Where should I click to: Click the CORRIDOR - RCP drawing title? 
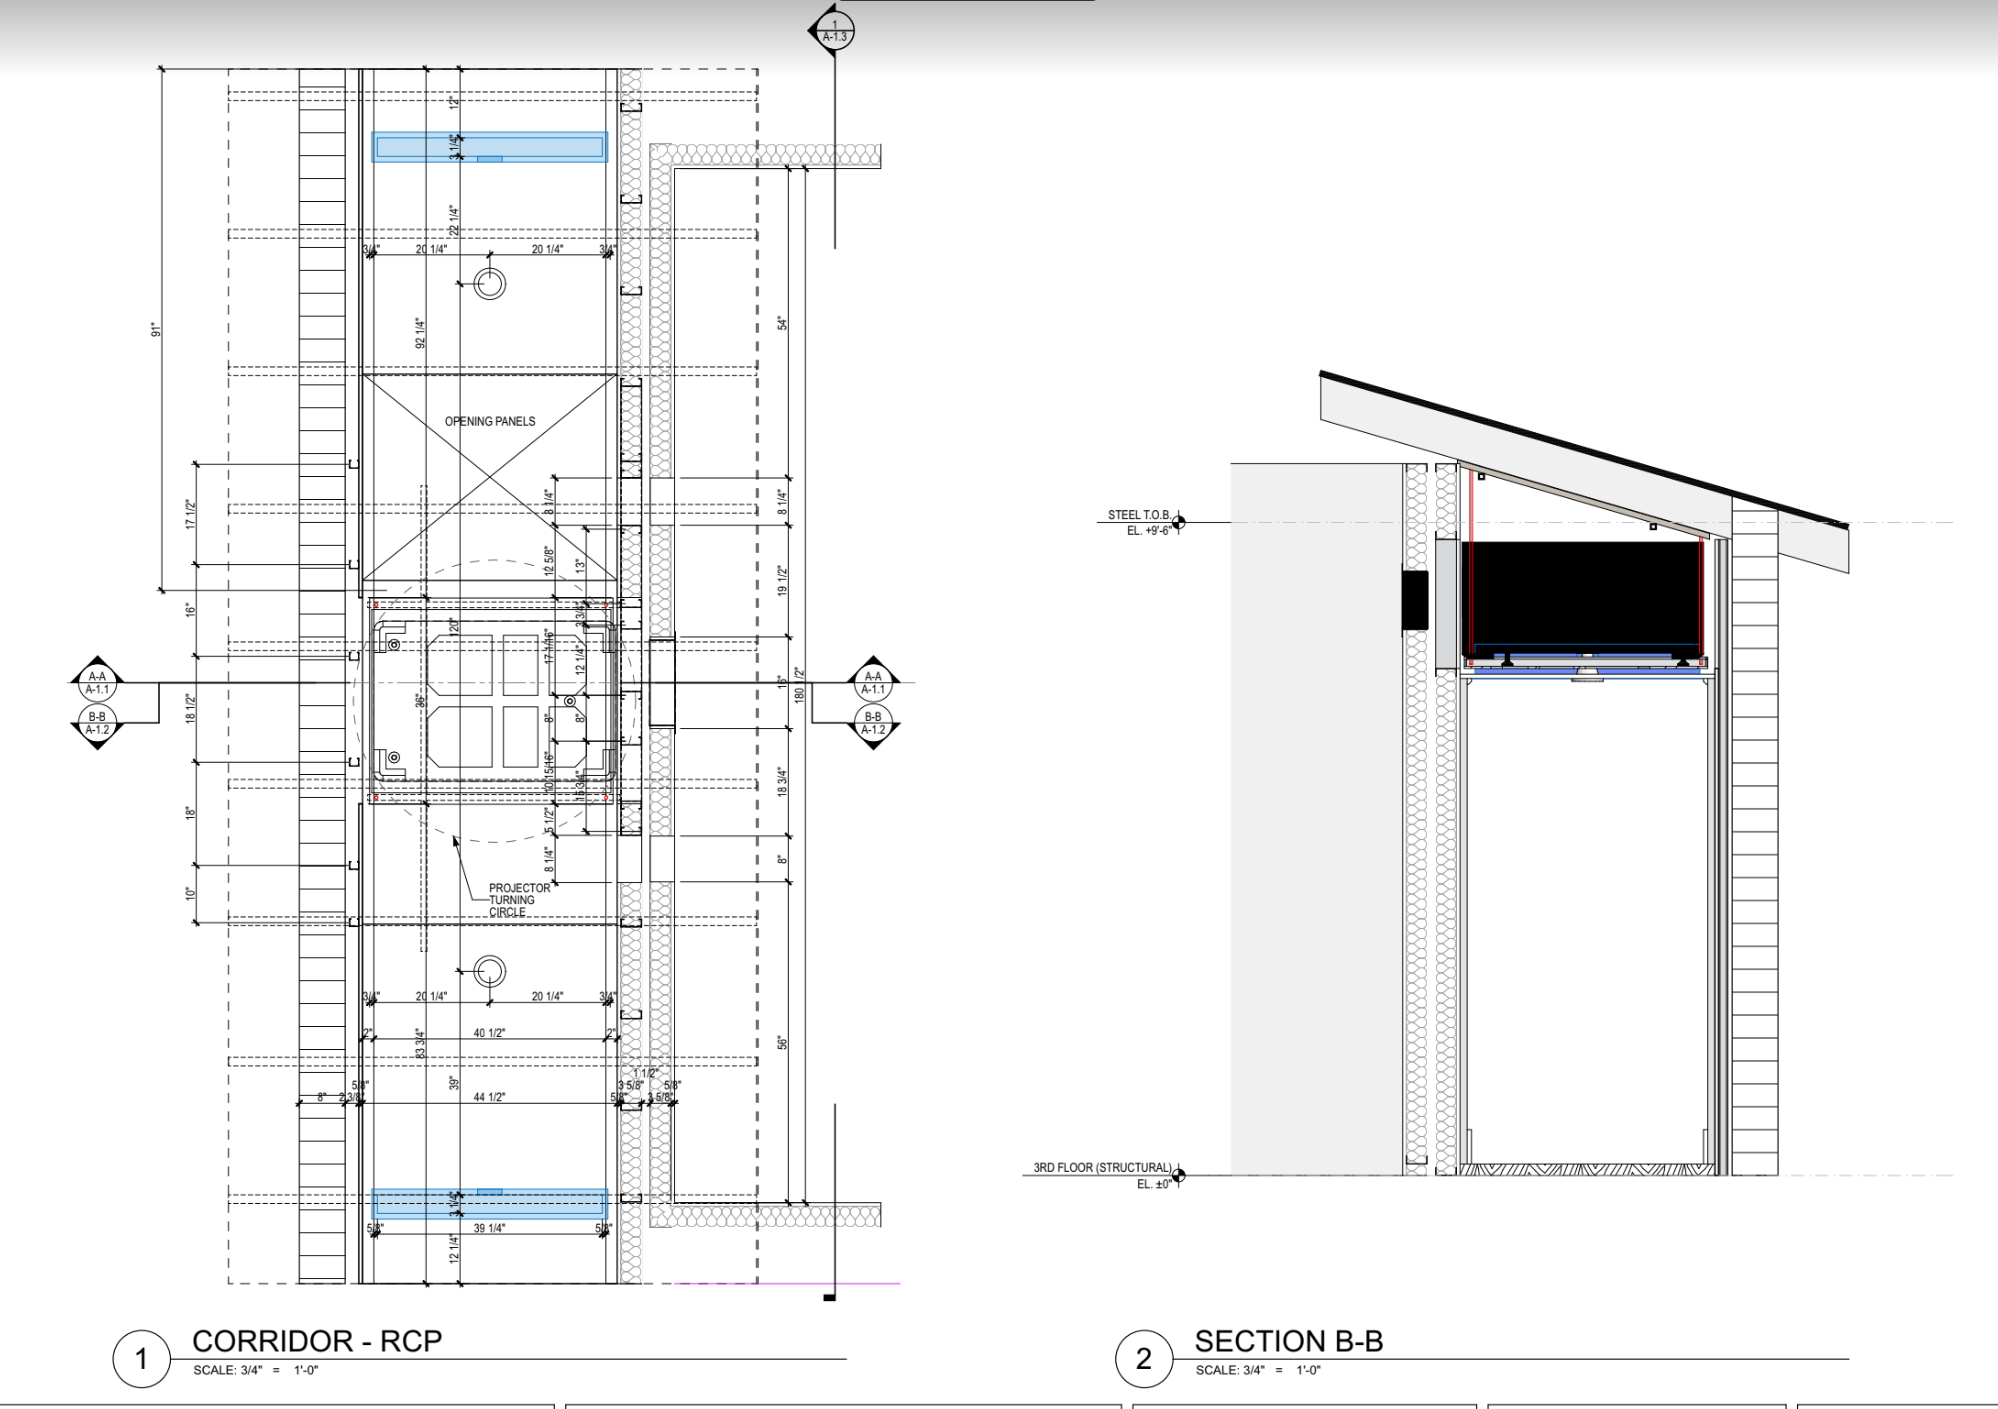pos(316,1340)
